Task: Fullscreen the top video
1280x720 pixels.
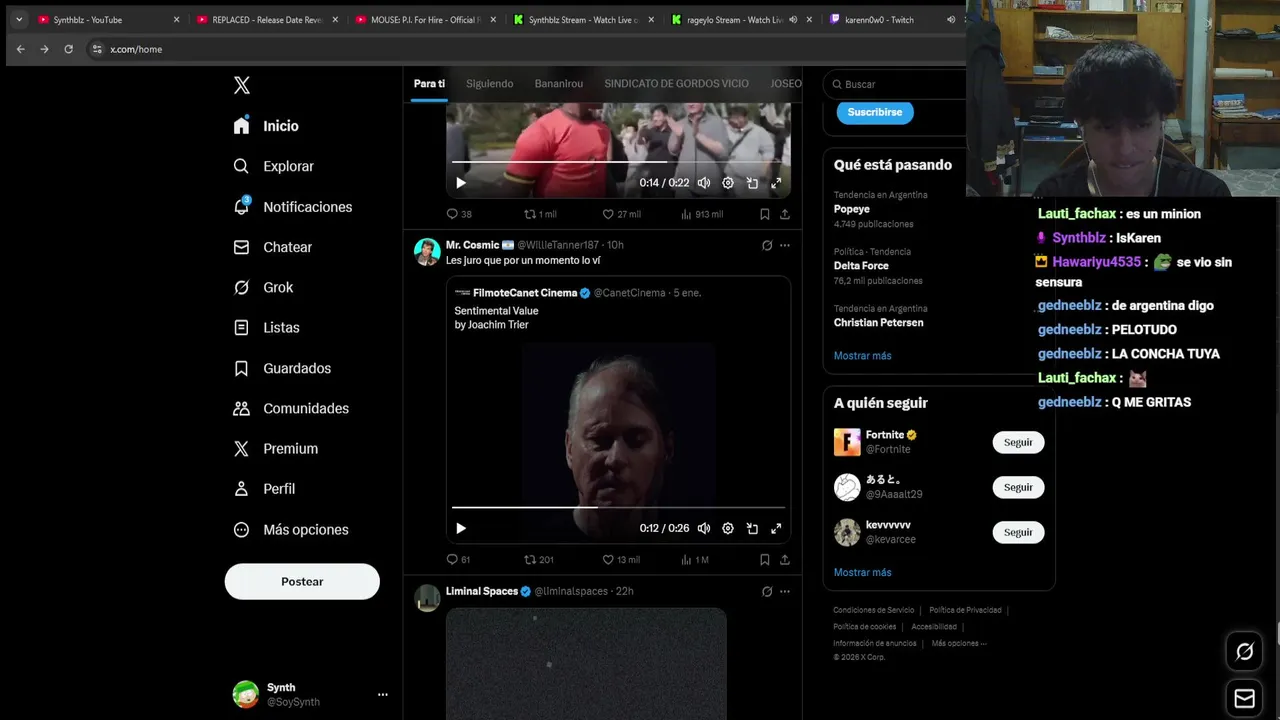Action: 776,183
